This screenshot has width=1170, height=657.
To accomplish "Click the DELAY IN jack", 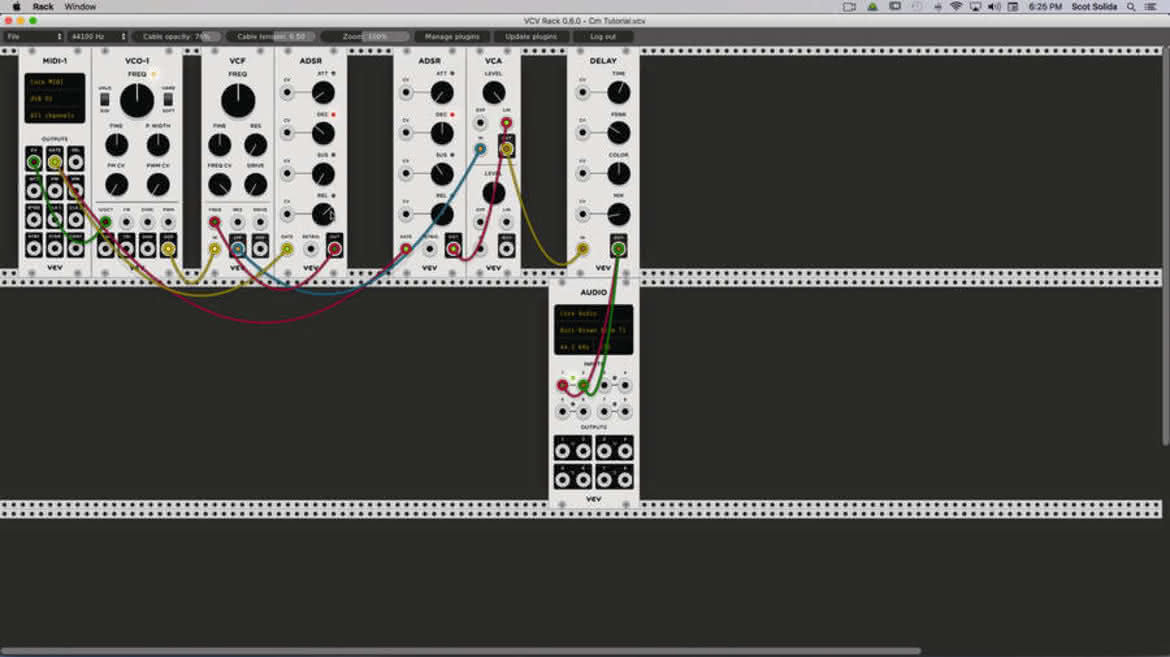I will pos(582,249).
